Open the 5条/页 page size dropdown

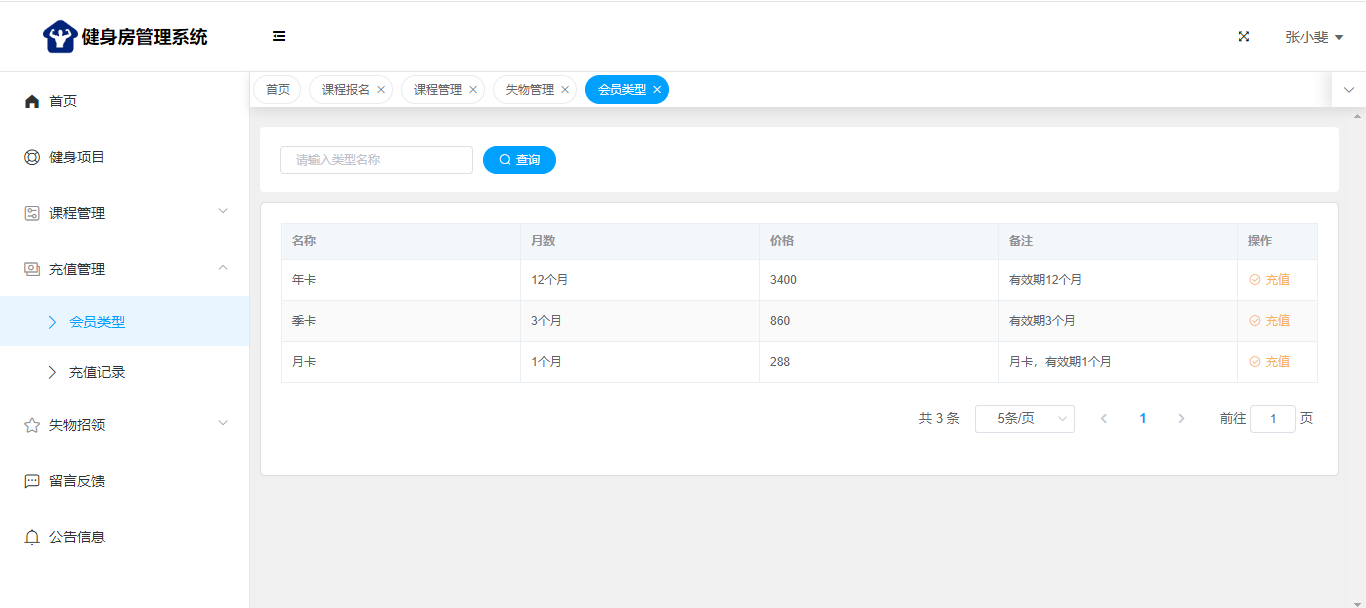point(1025,419)
